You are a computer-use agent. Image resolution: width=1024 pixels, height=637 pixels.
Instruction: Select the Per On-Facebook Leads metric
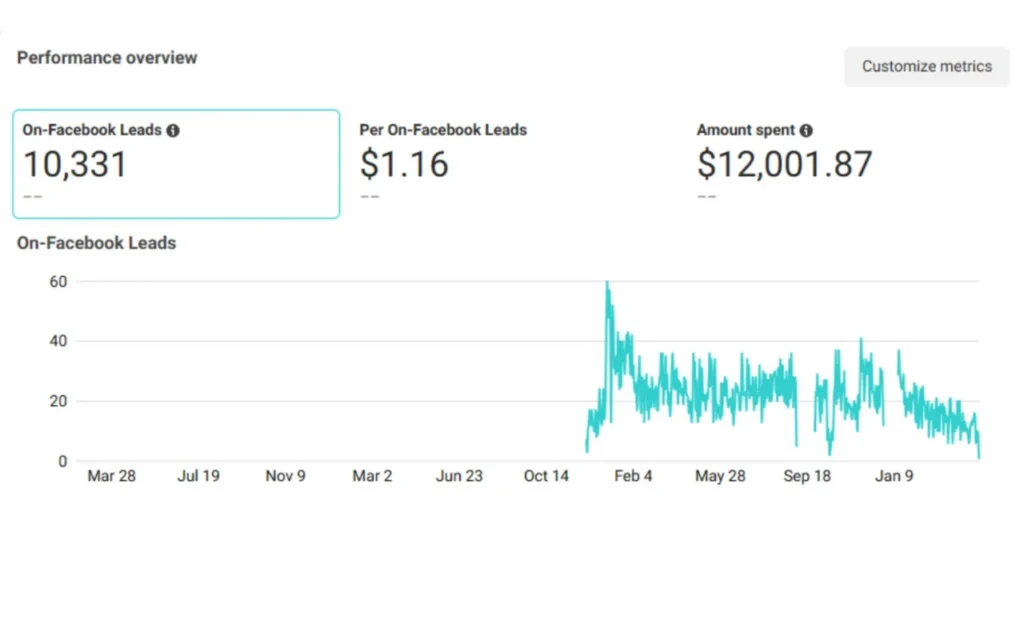(443, 130)
